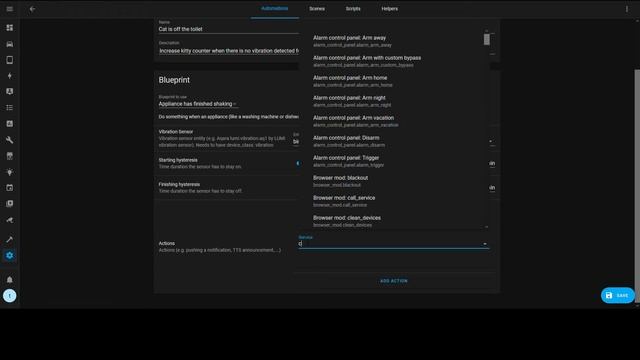Open the light bulb icon in sidebar

[9, 172]
